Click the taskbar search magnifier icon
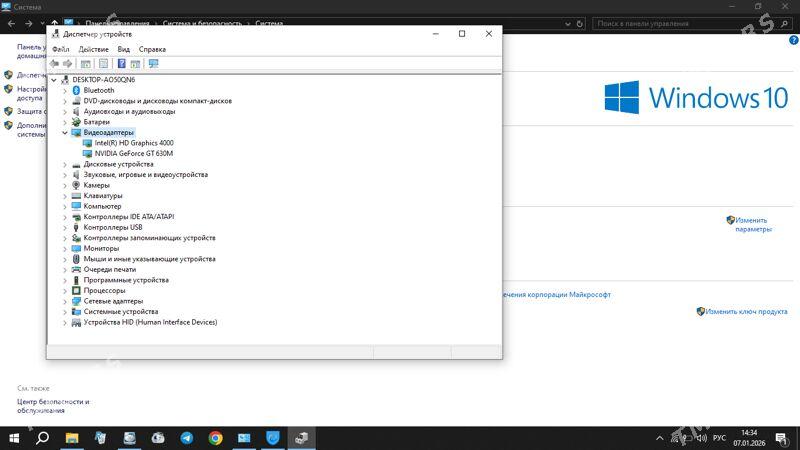Viewport: 800px width, 450px height. point(43,438)
